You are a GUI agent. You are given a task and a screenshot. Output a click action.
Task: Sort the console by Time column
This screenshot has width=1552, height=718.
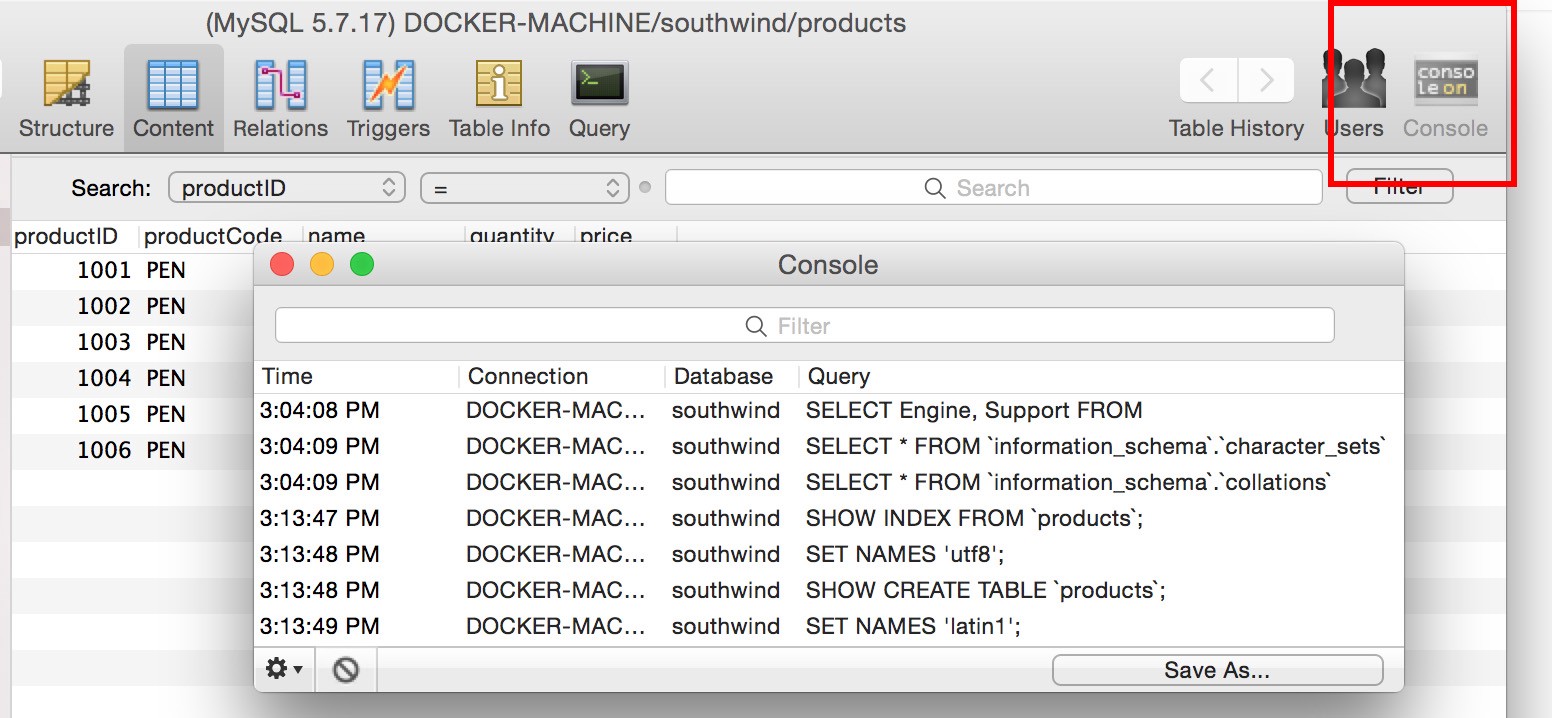click(x=356, y=376)
